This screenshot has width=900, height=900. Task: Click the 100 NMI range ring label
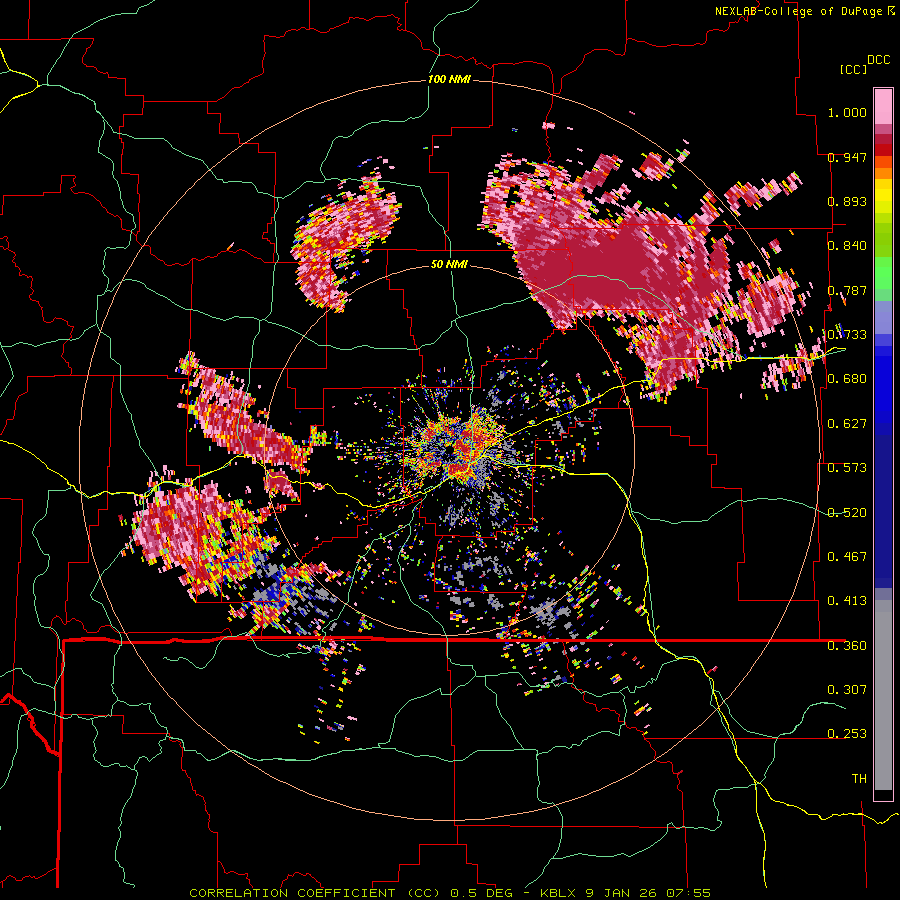coord(449,79)
